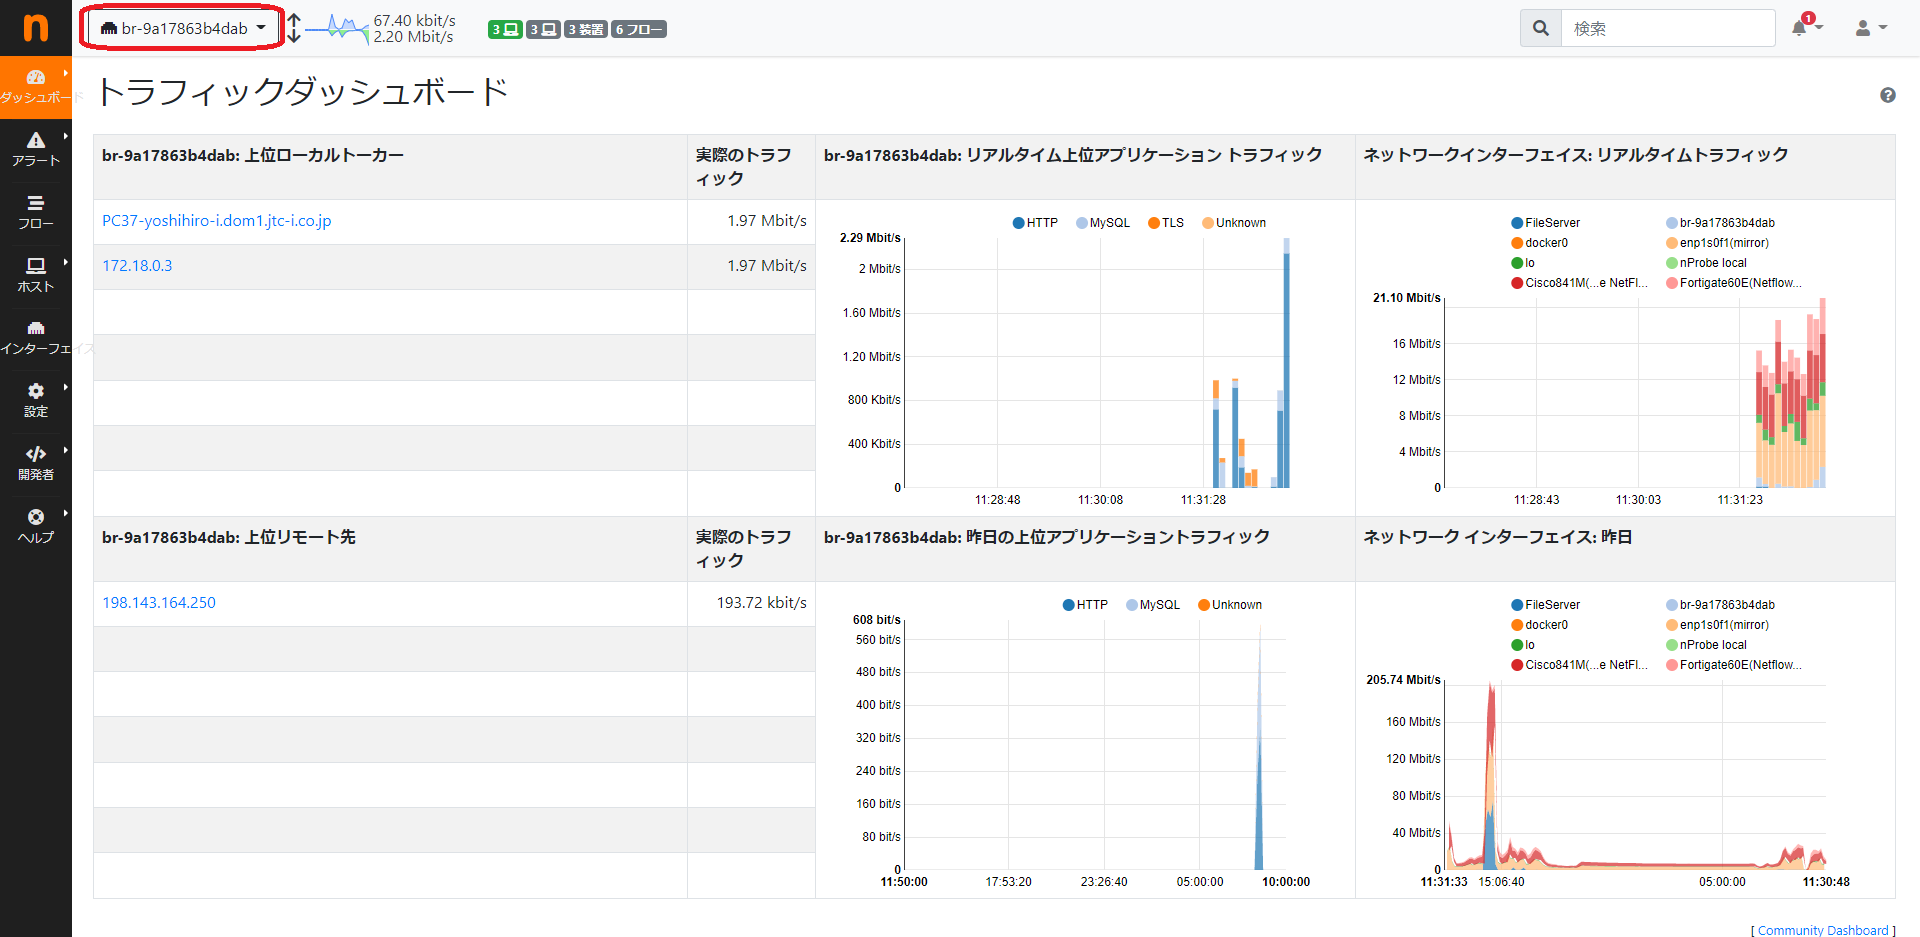Expand the user account menu
1920x937 pixels.
pyautogui.click(x=1871, y=28)
